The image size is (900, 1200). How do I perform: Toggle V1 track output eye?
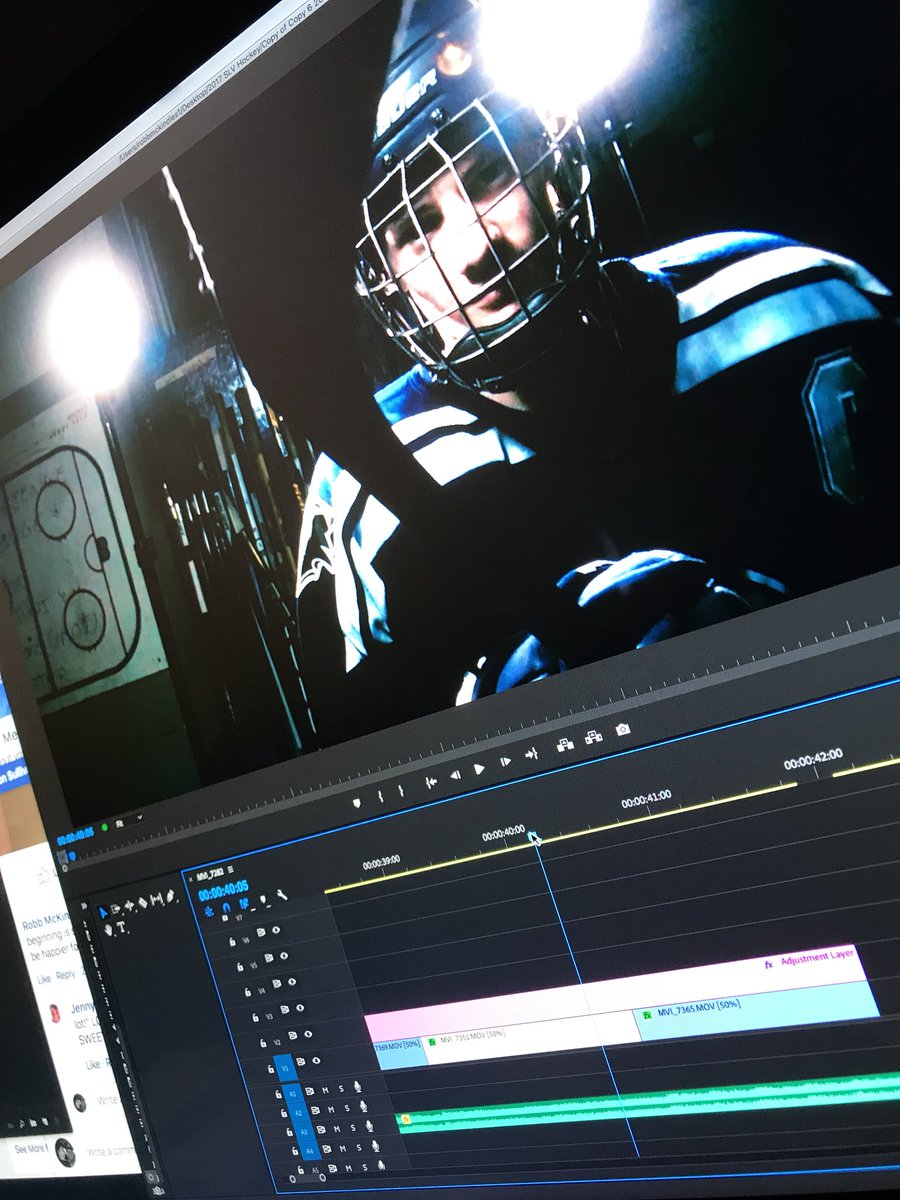(316, 1060)
